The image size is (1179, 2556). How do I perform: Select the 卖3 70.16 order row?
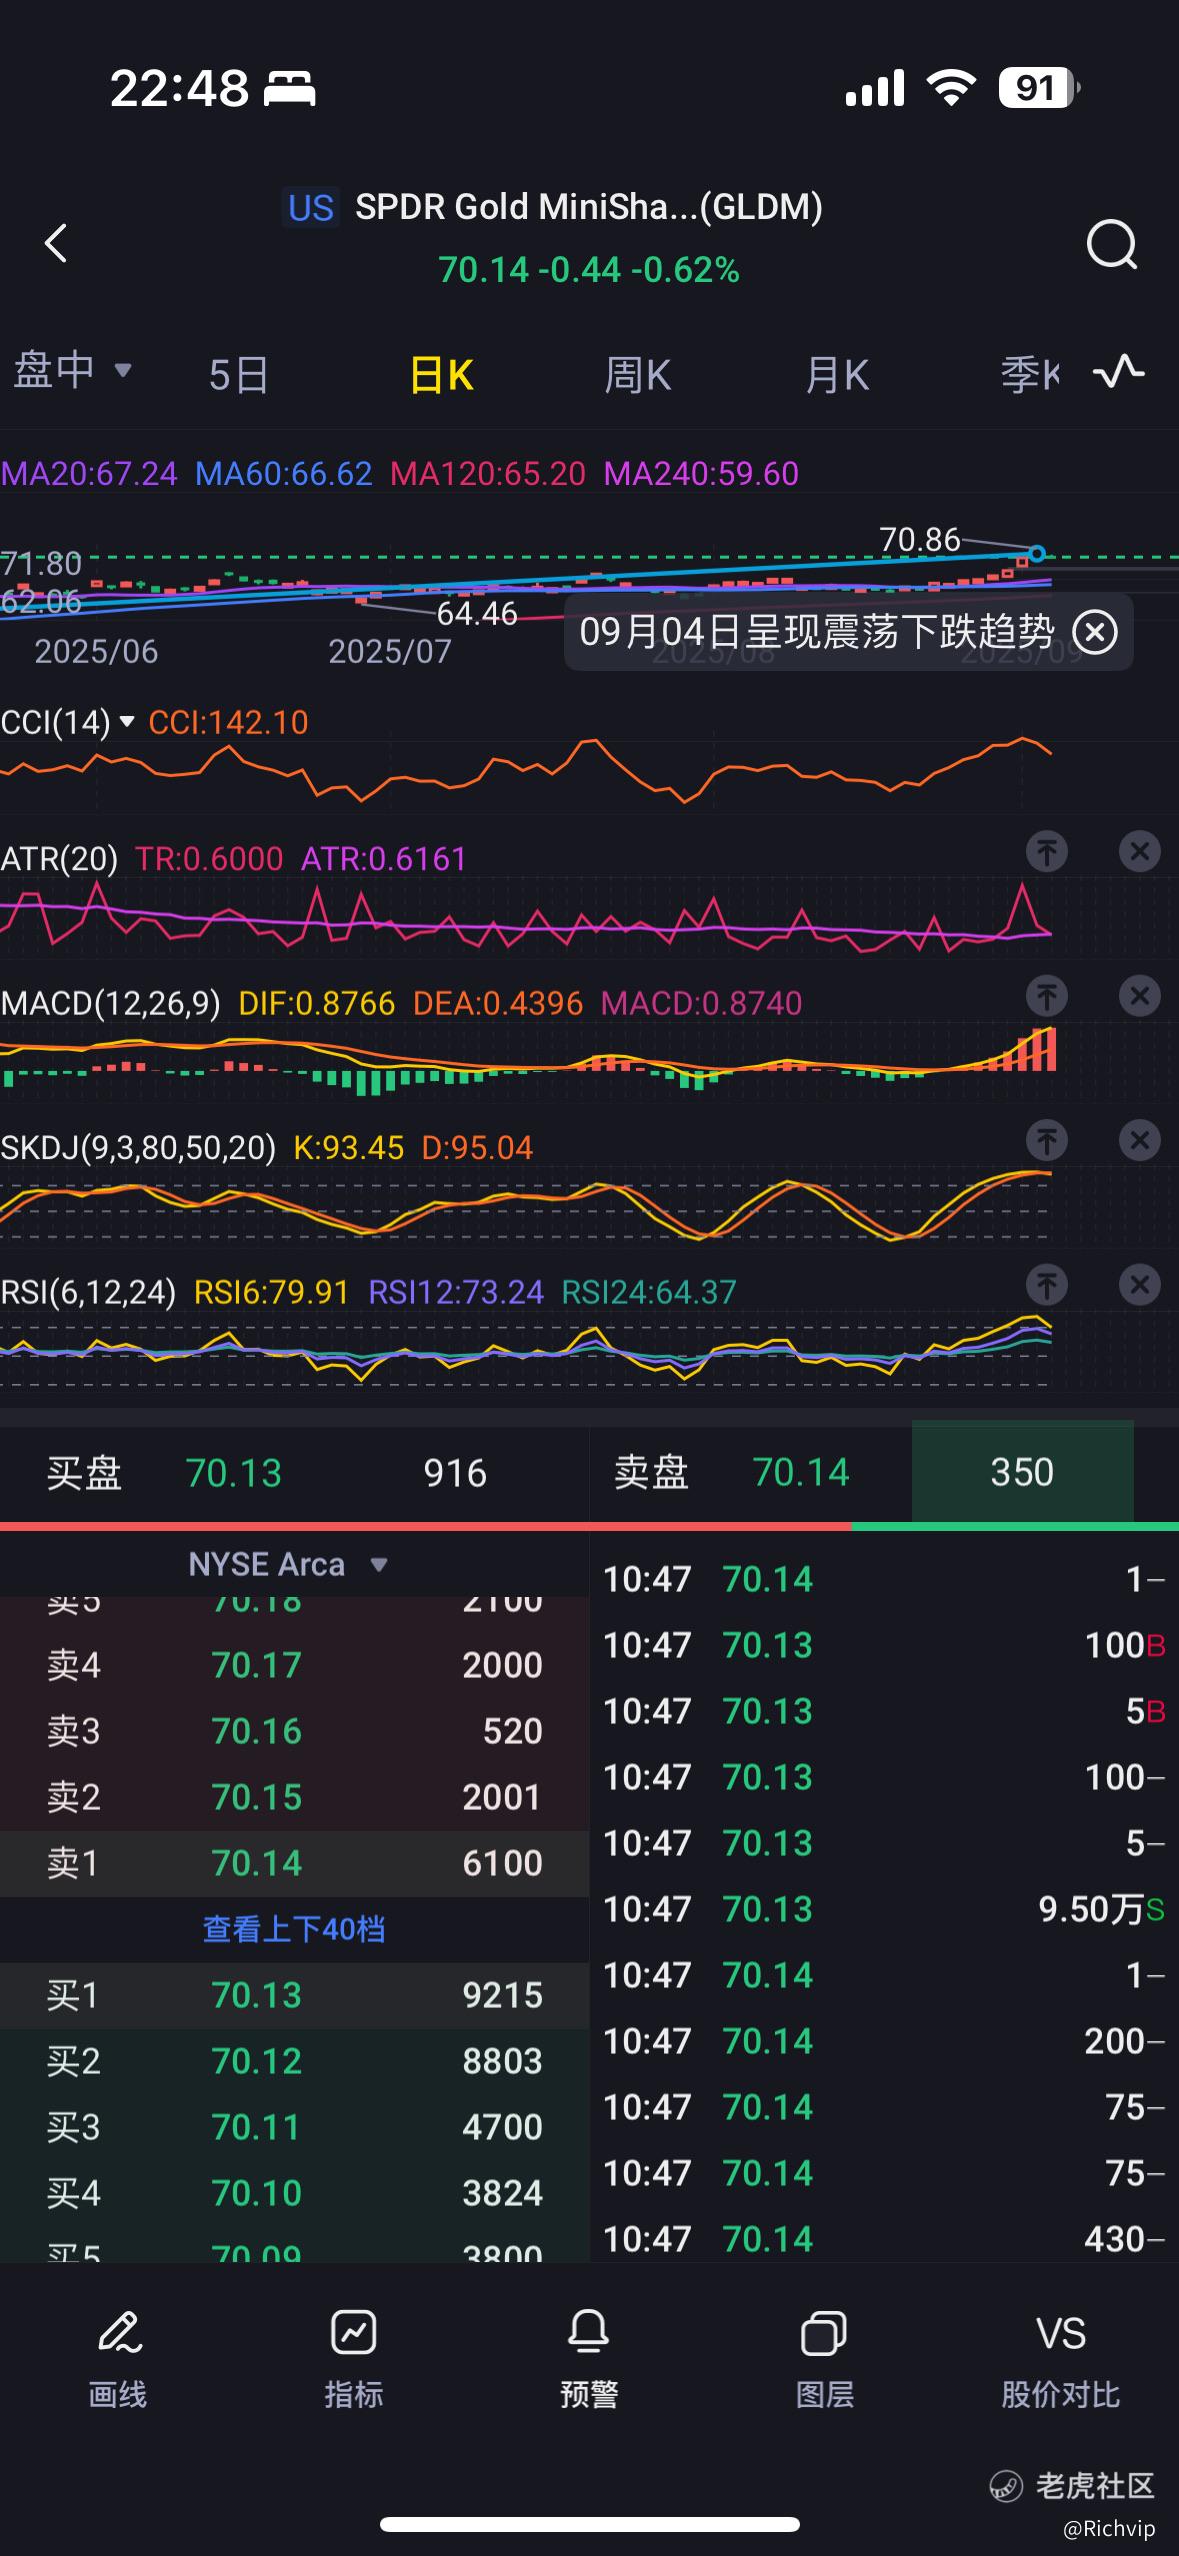[294, 1731]
